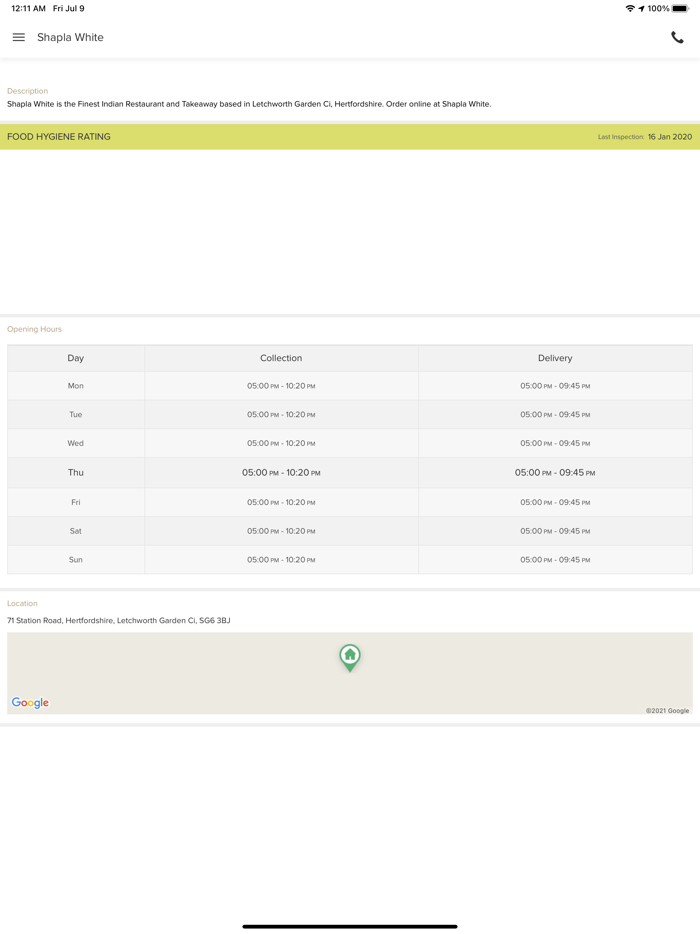Click Monday's delivery hours
The height and width of the screenshot is (934, 700).
pyautogui.click(x=555, y=385)
